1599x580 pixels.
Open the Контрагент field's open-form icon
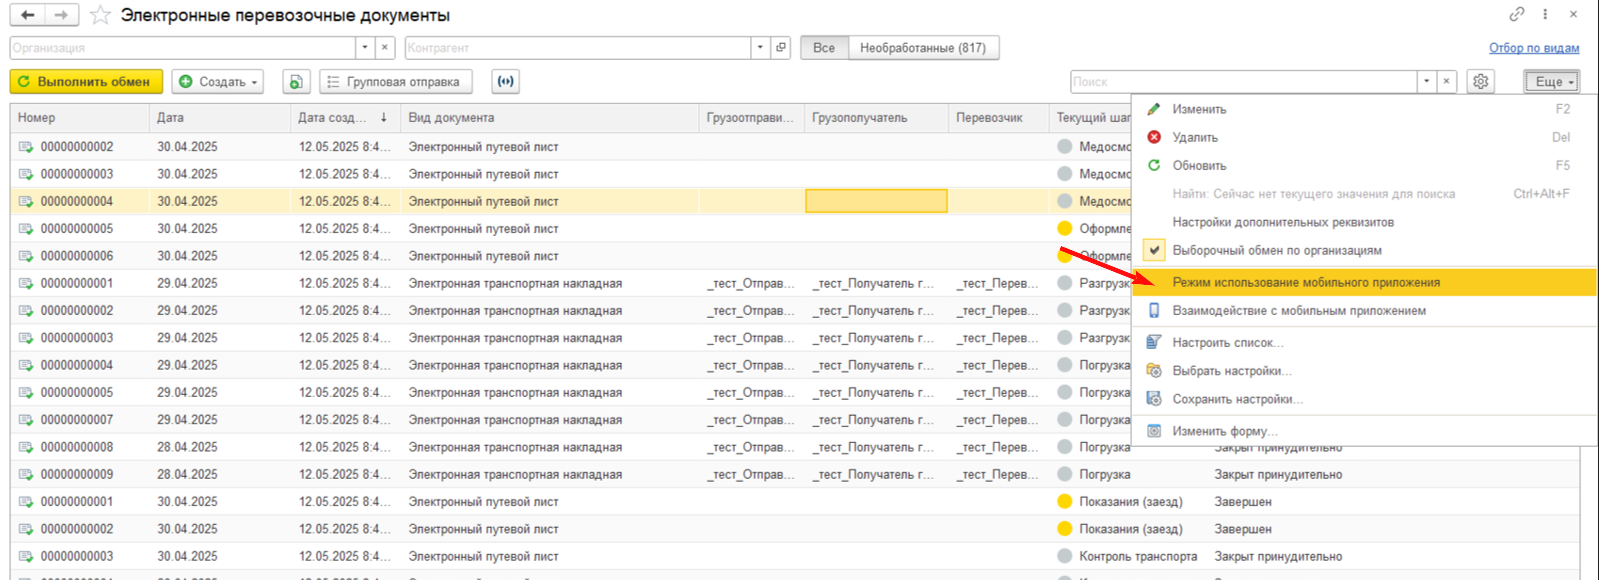[x=781, y=47]
